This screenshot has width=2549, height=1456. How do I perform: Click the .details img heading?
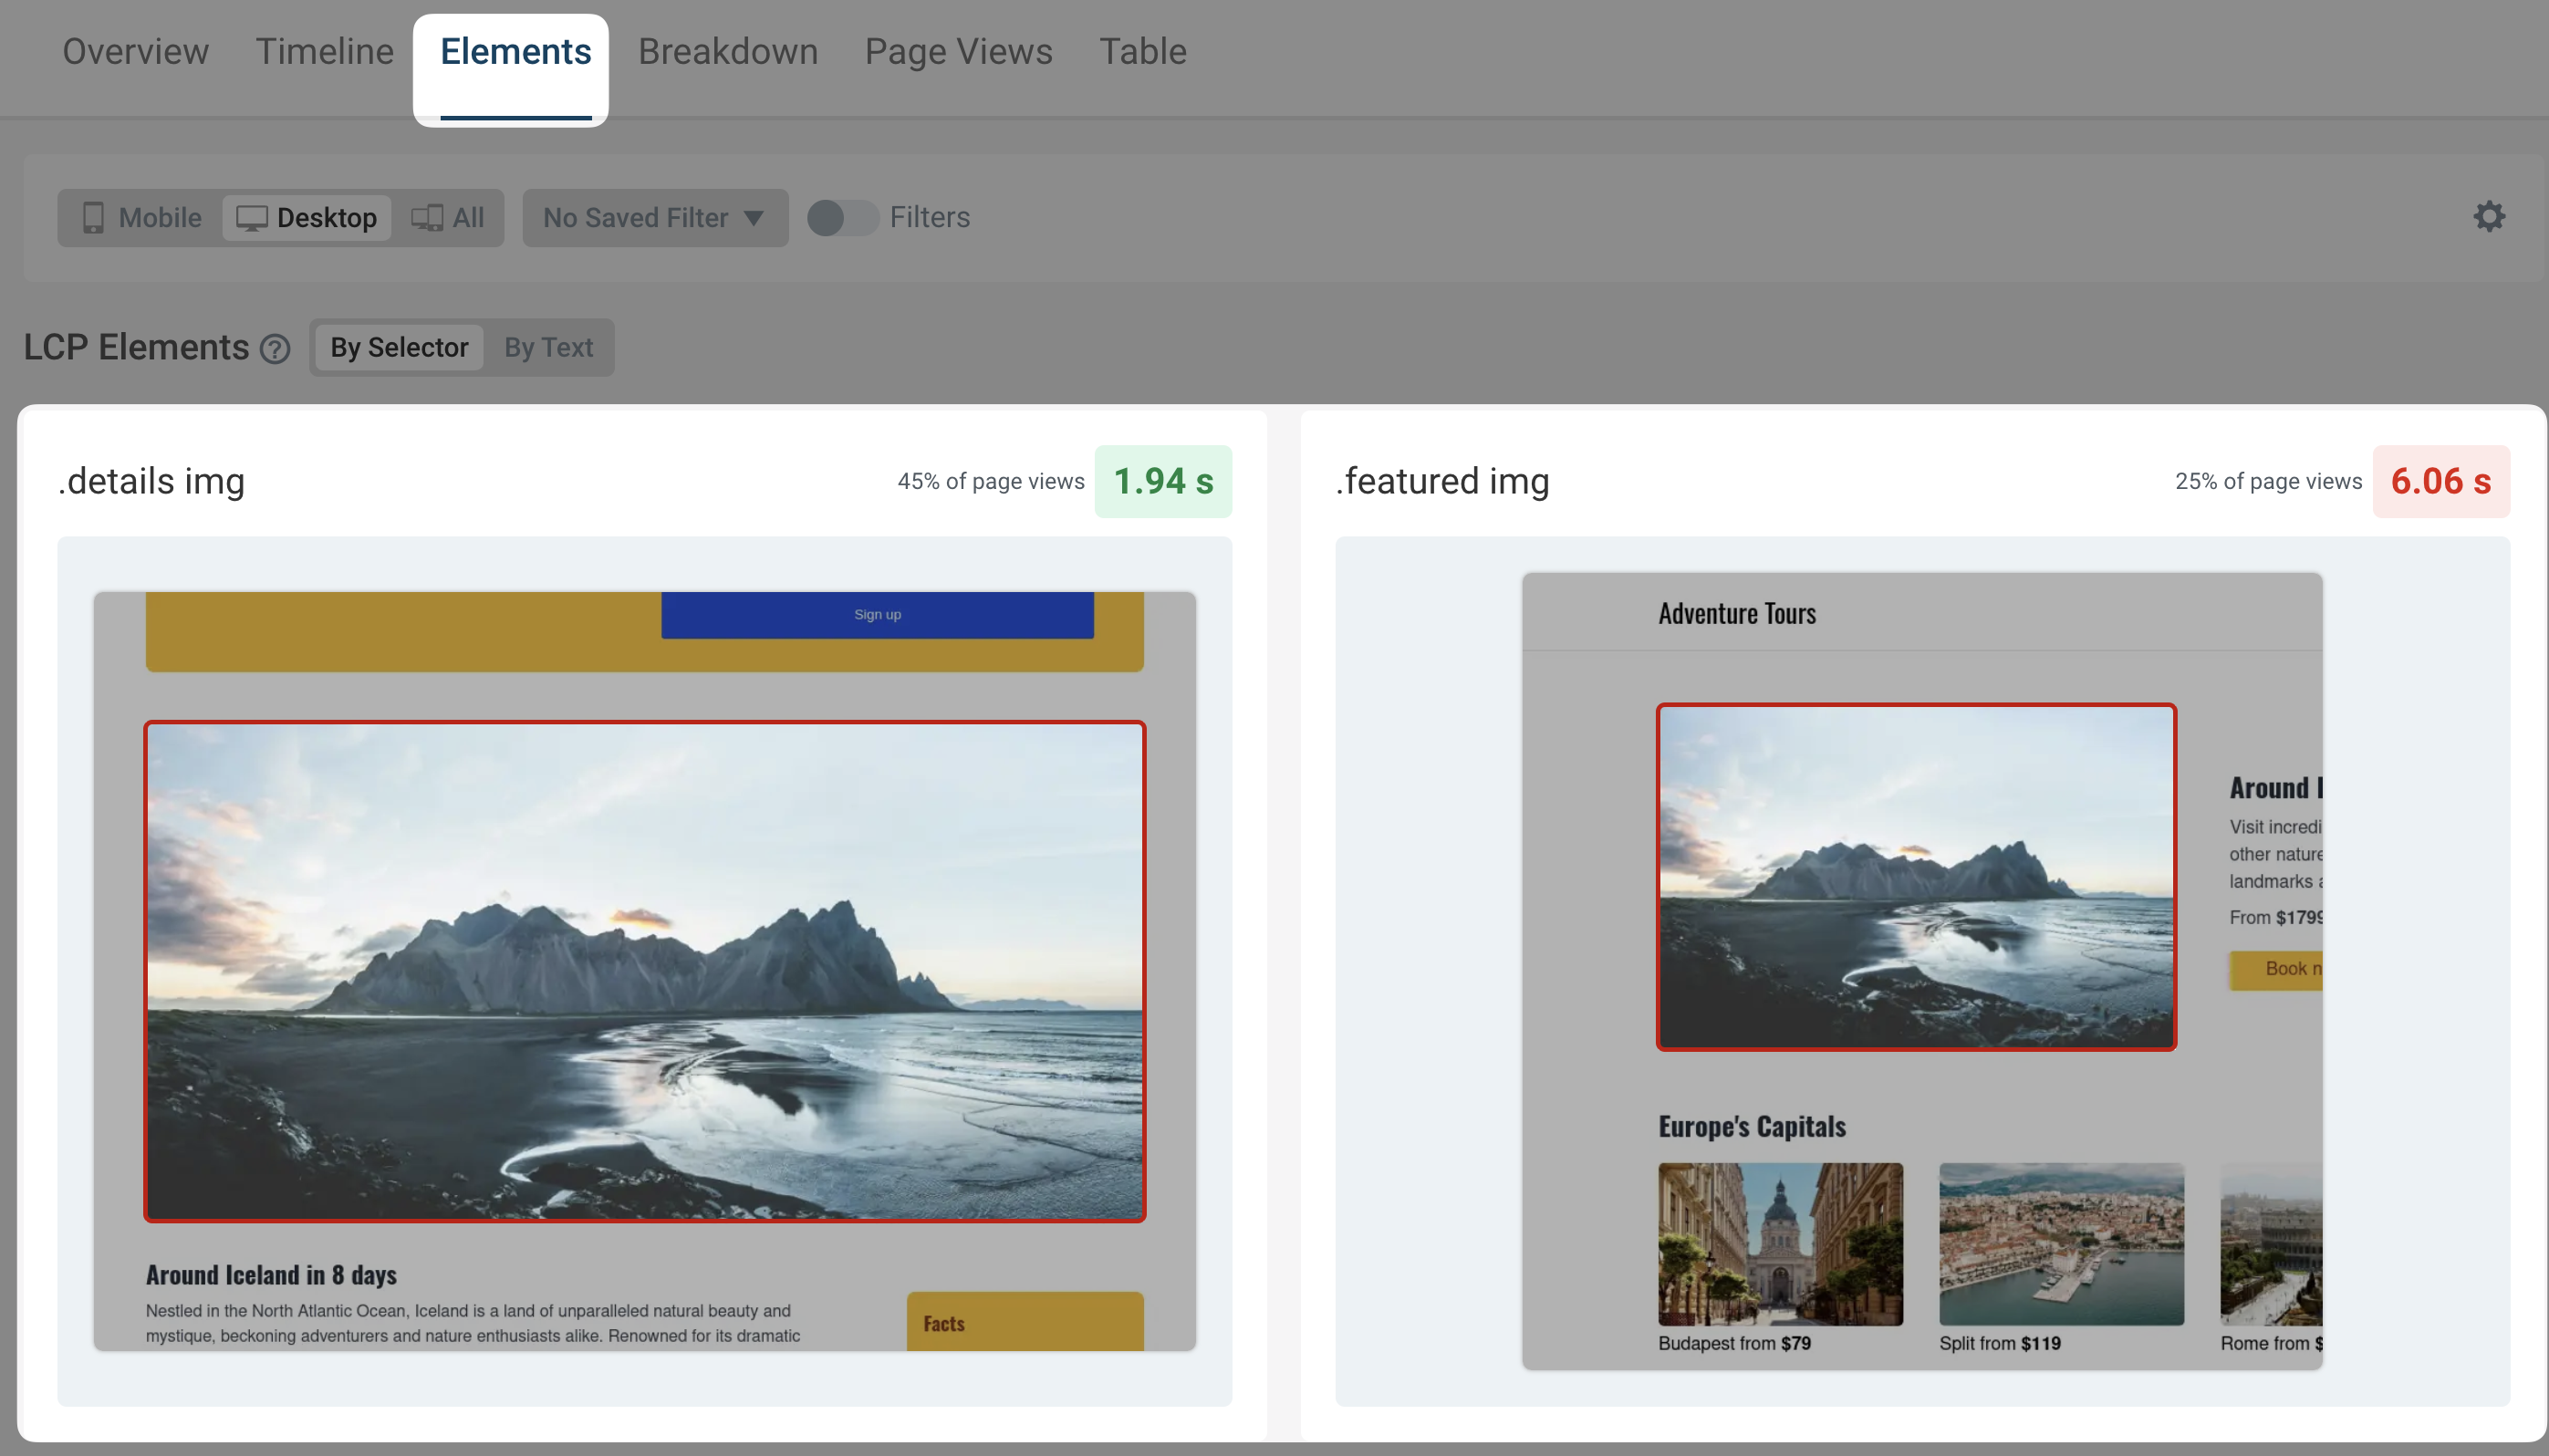(x=151, y=481)
